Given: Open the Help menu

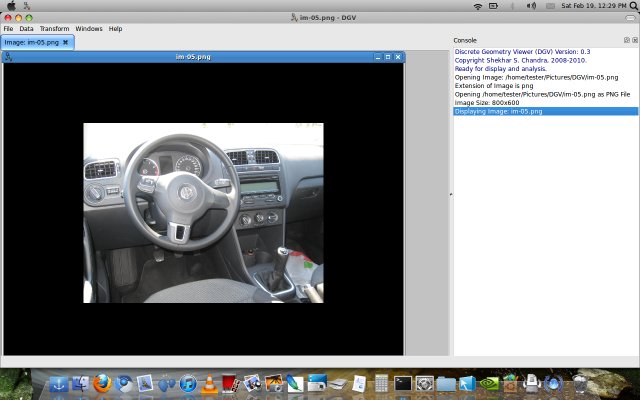Looking at the screenshot, I should pyautogui.click(x=116, y=29).
